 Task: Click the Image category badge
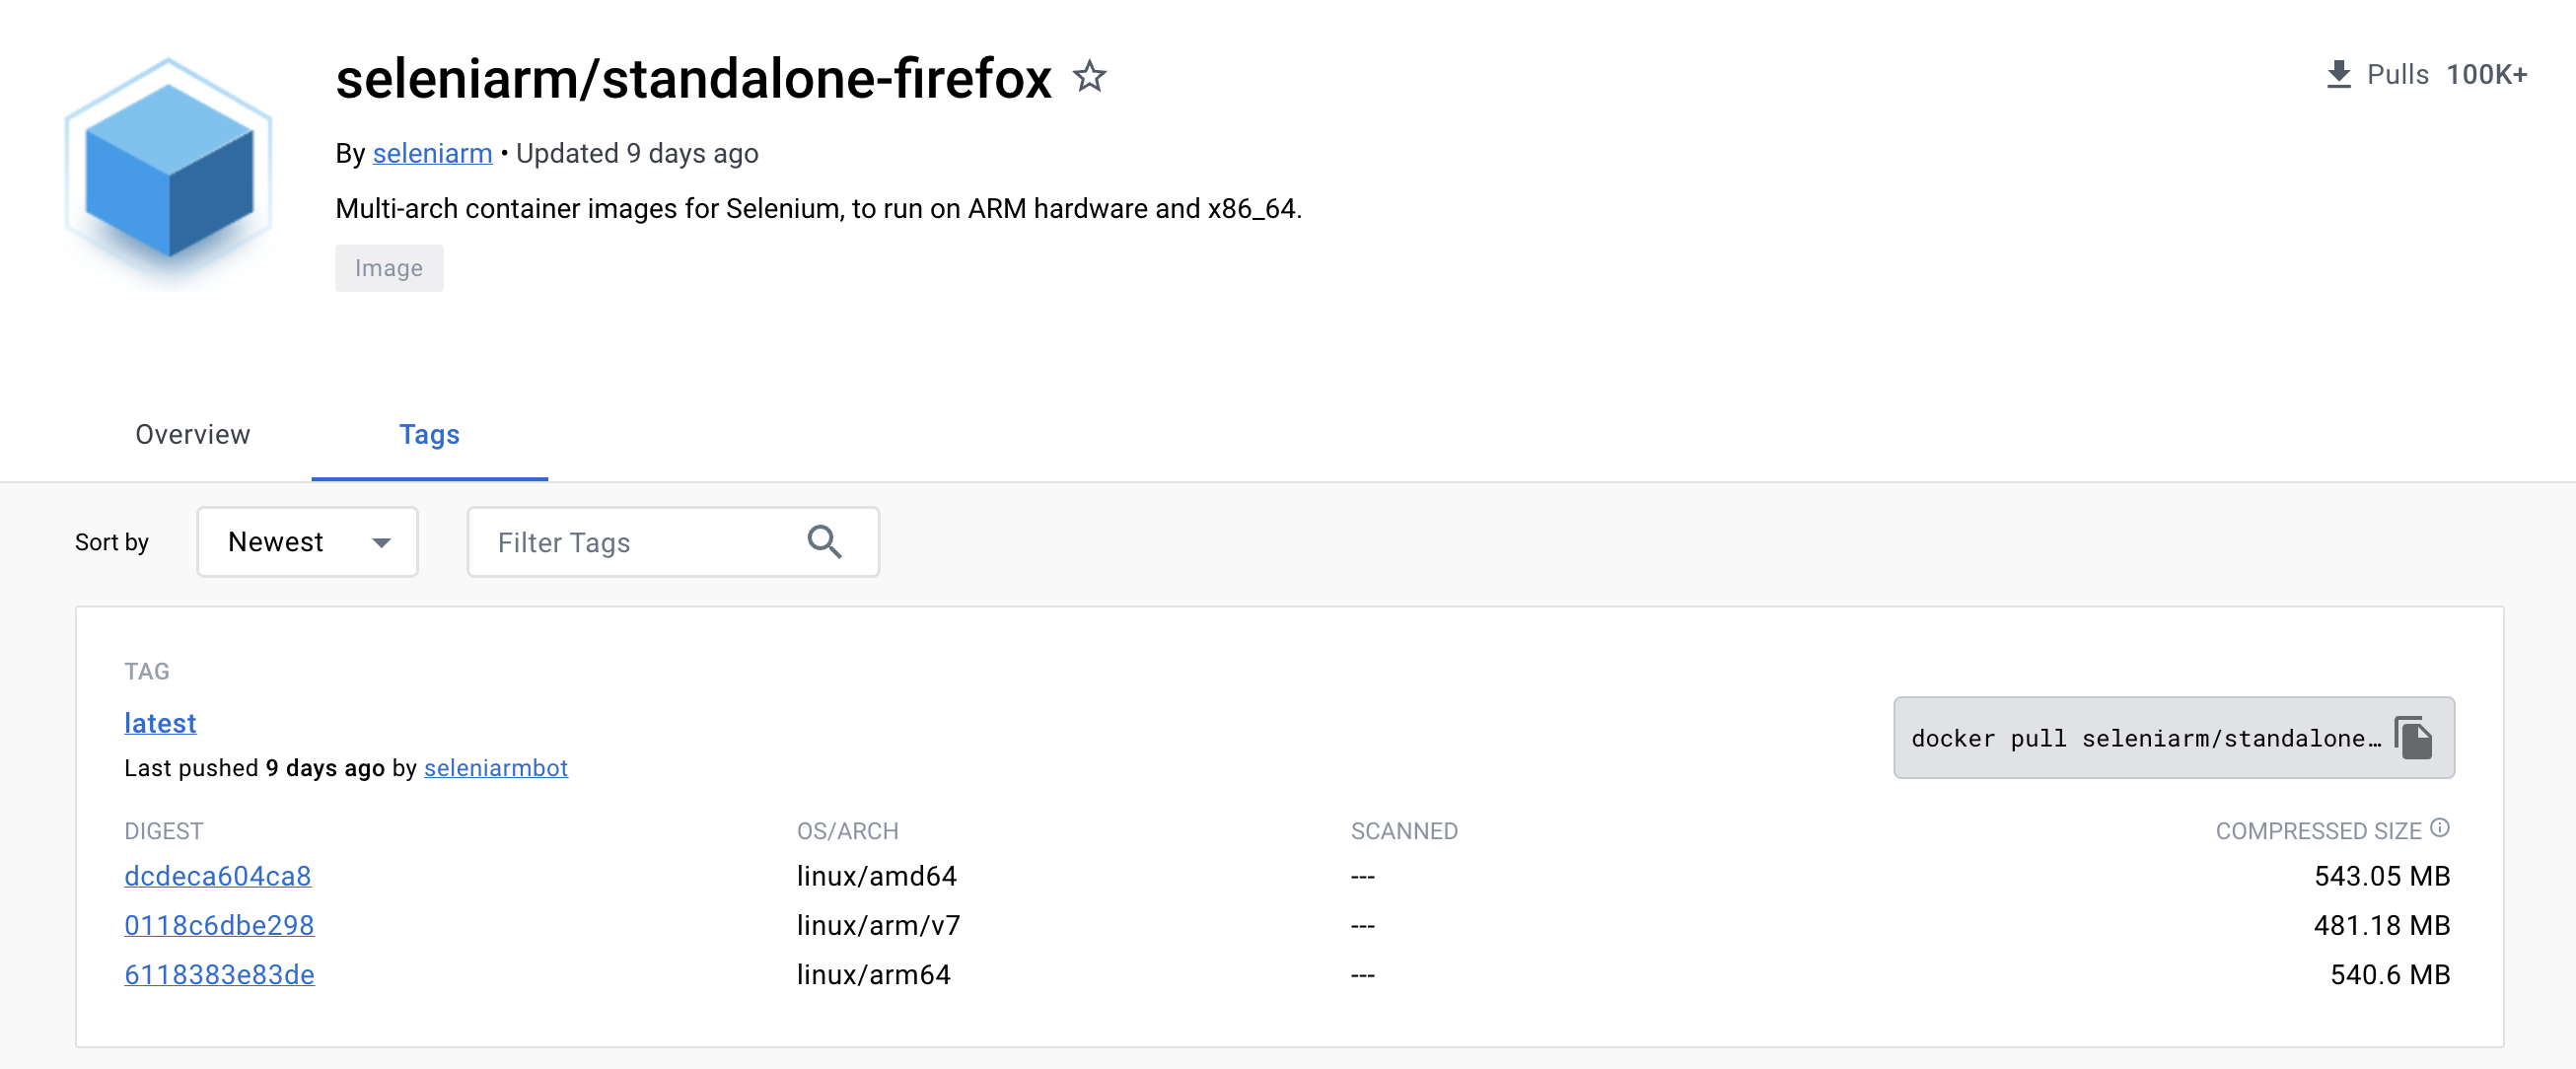pos(389,268)
